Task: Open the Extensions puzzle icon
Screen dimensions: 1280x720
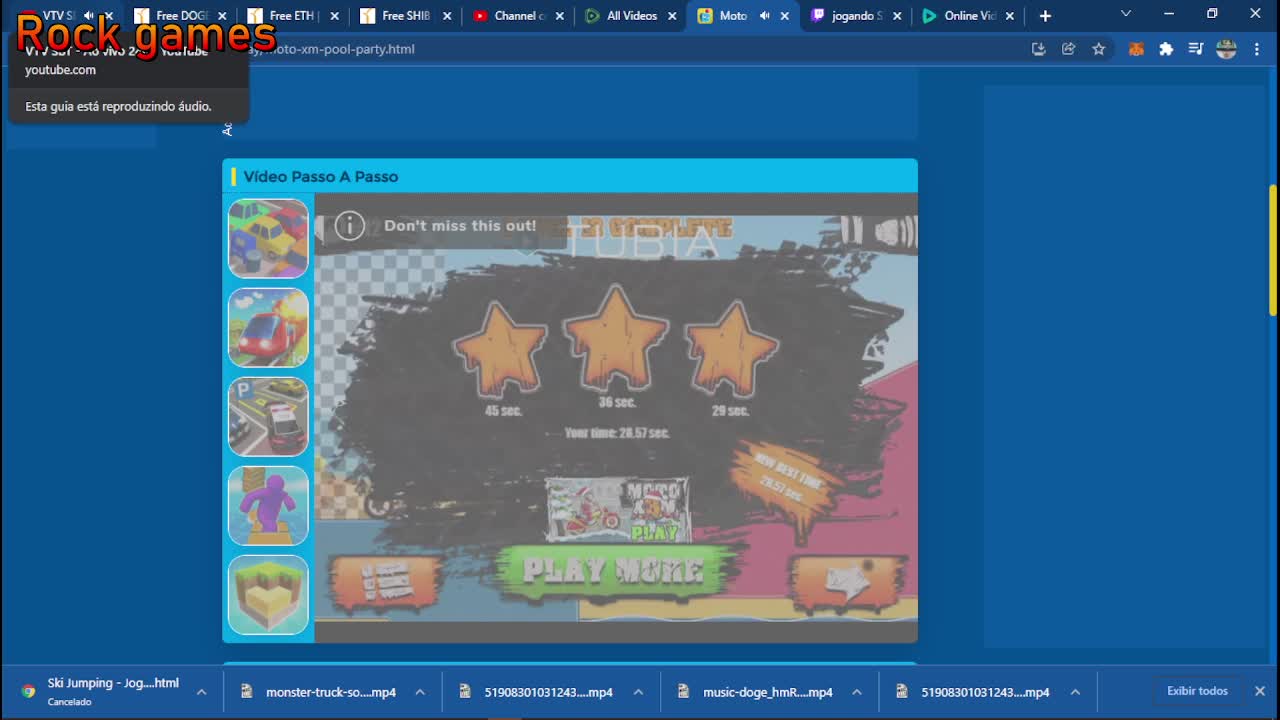Action: 1166,49
